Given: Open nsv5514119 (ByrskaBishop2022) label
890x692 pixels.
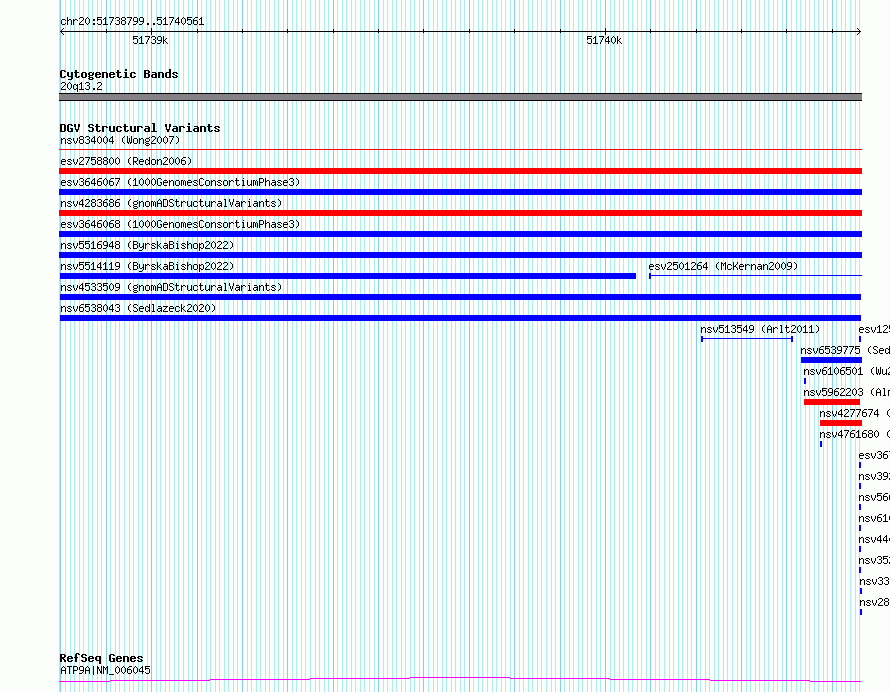Looking at the screenshot, I should coord(147,266).
